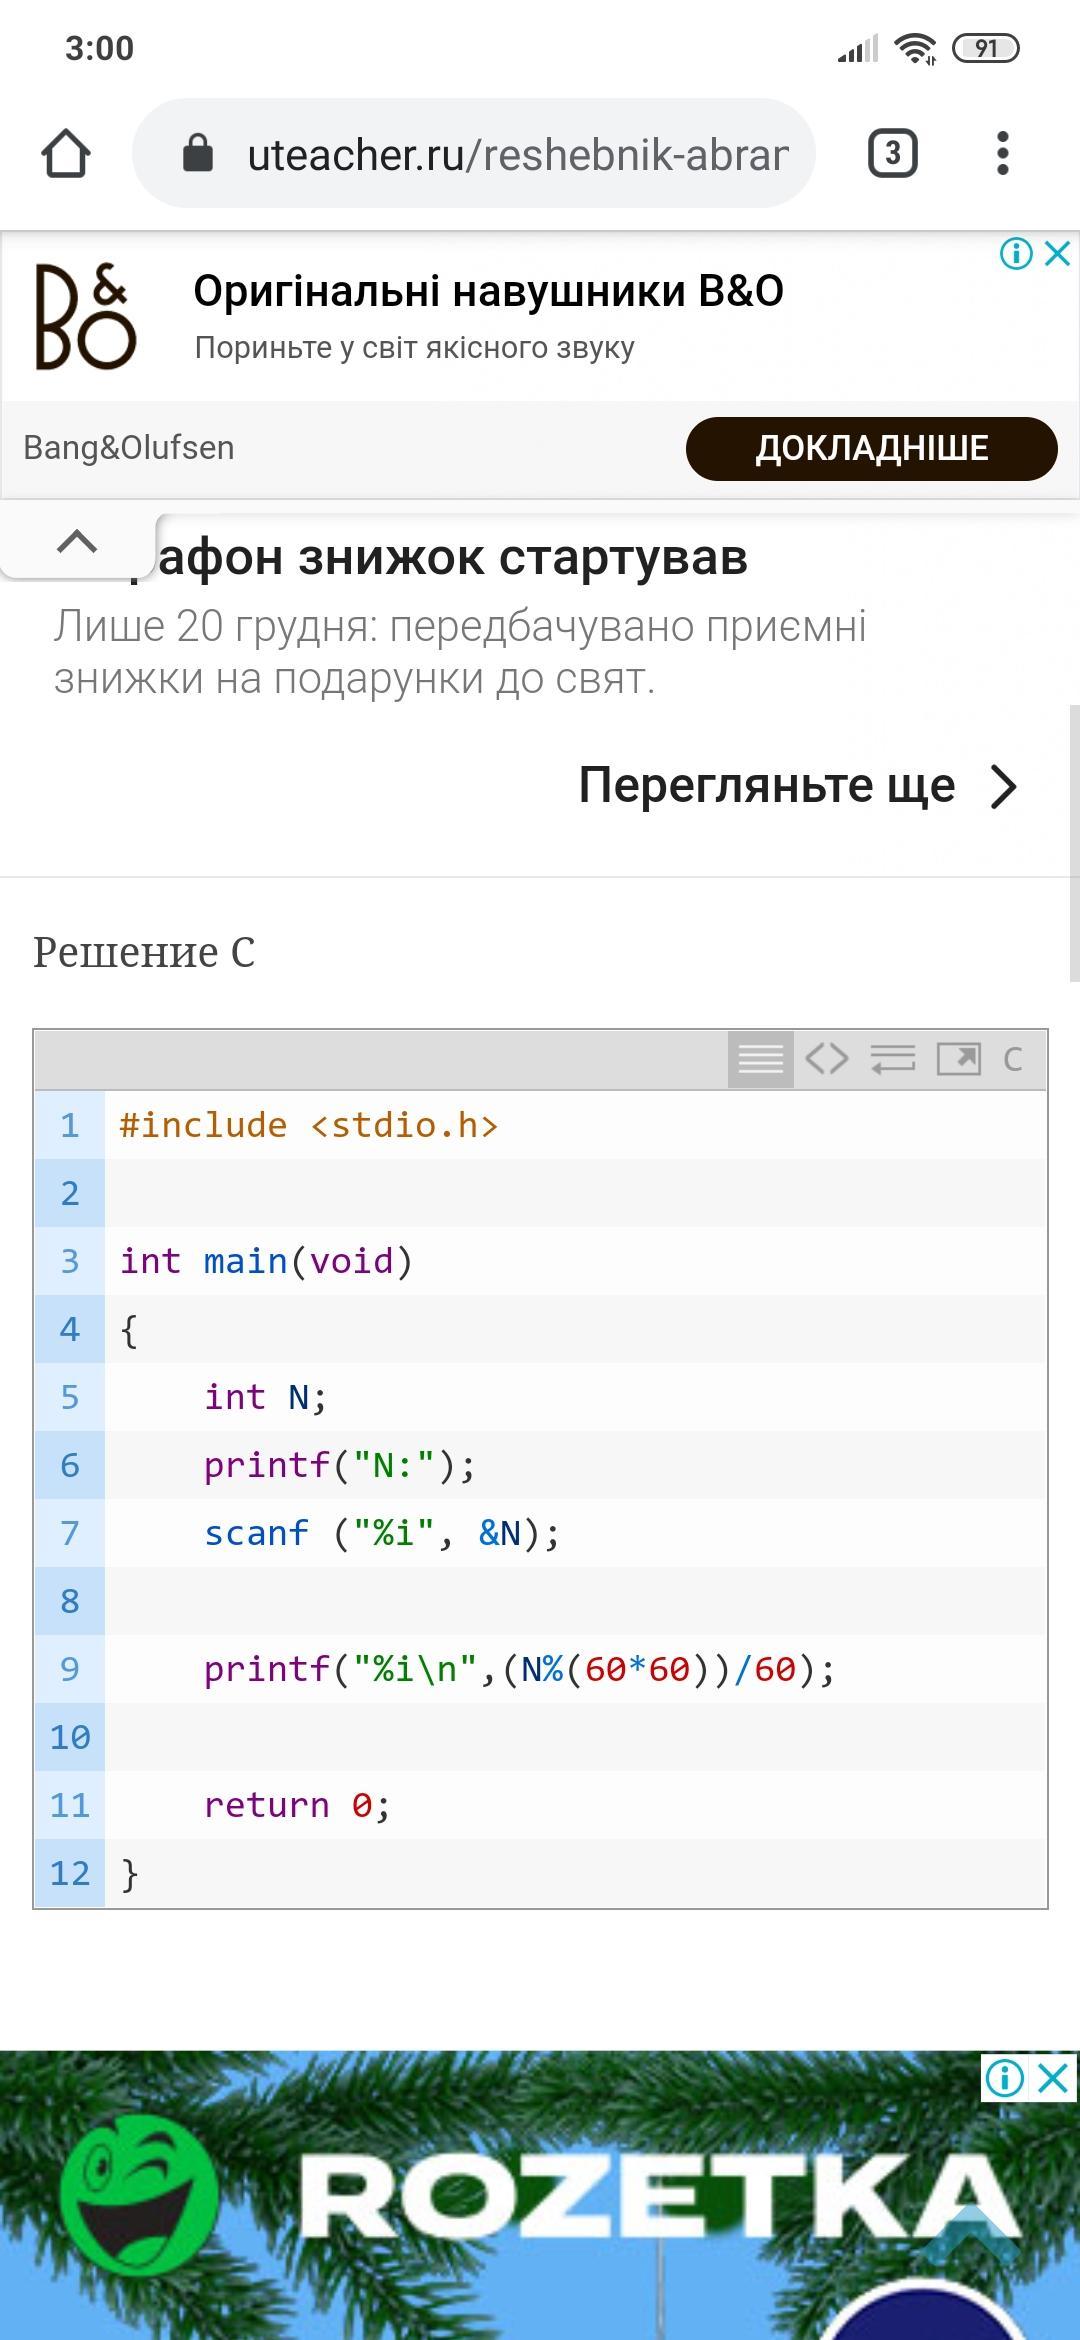Toggle plain code view in code toolbar

[827, 1059]
